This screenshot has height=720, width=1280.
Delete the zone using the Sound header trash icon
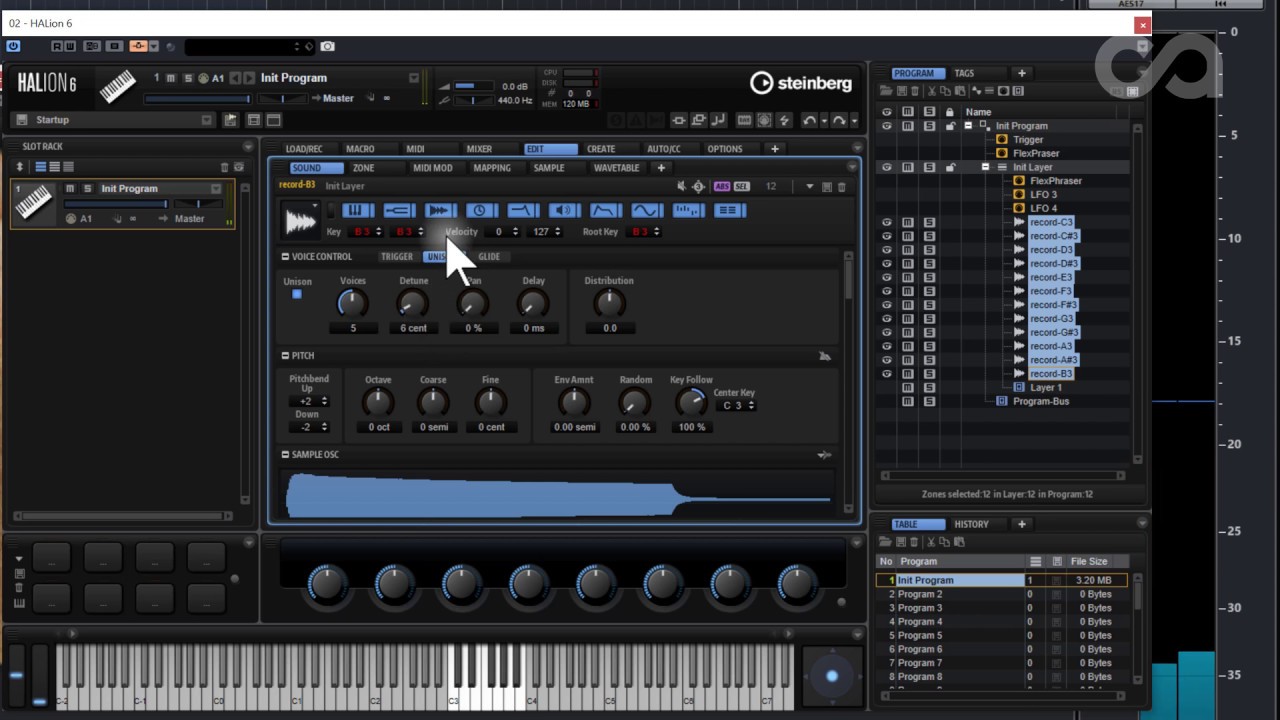(x=841, y=186)
